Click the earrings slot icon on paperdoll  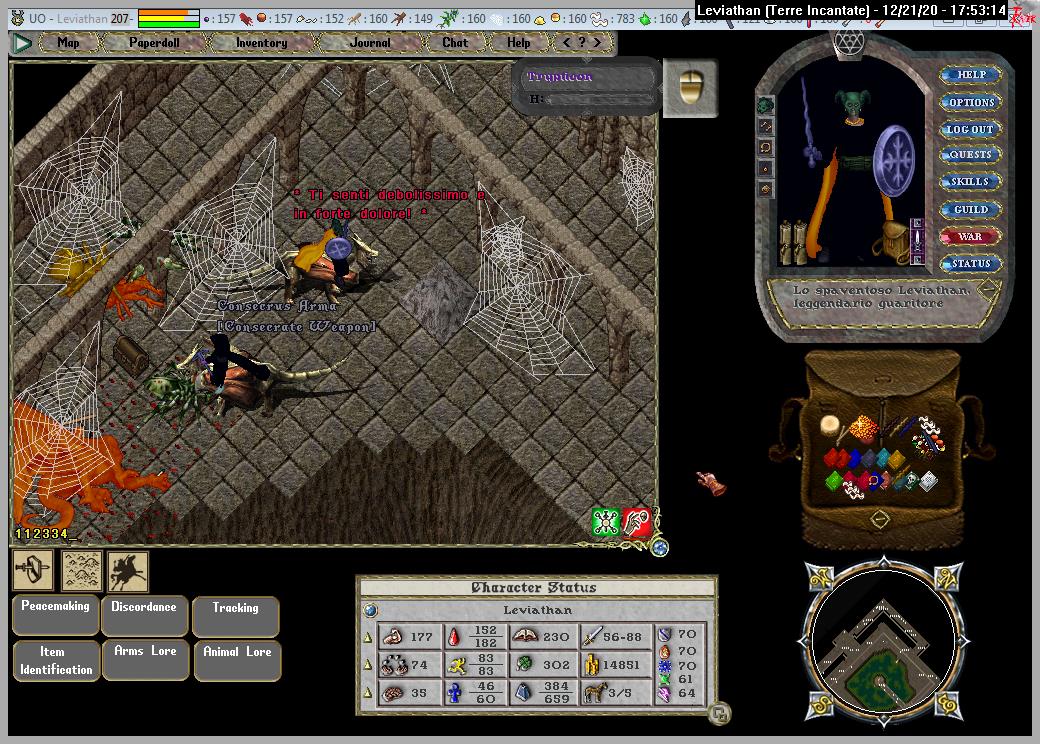click(765, 125)
